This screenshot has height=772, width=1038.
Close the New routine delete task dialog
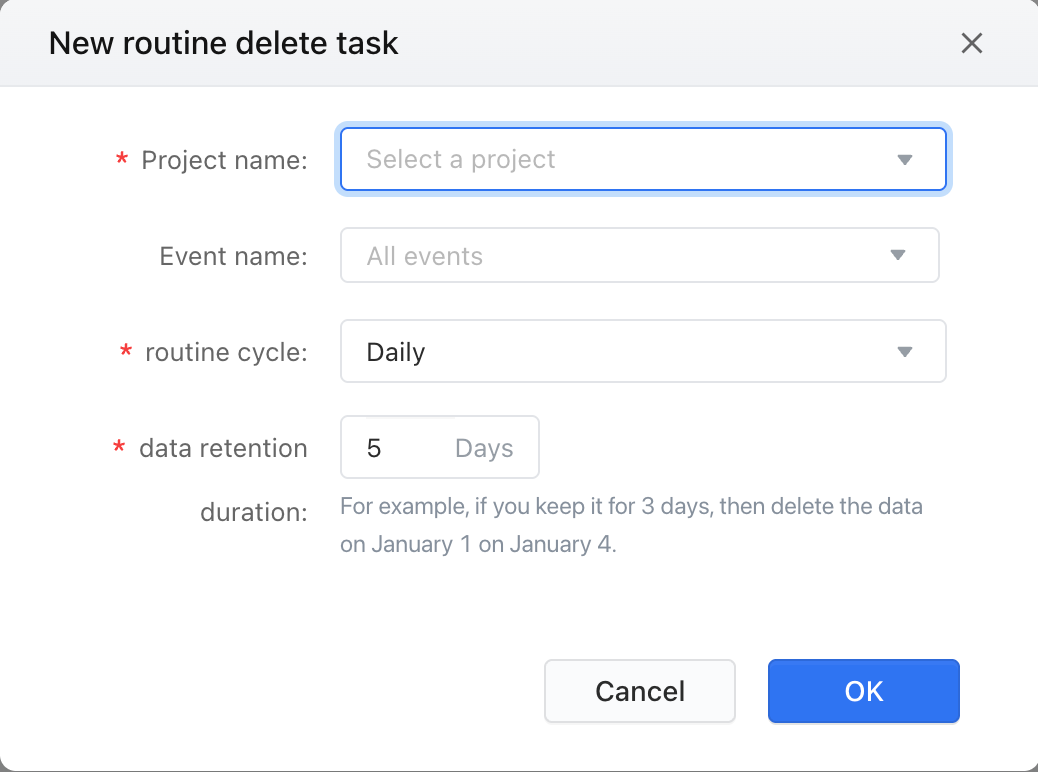(x=971, y=44)
